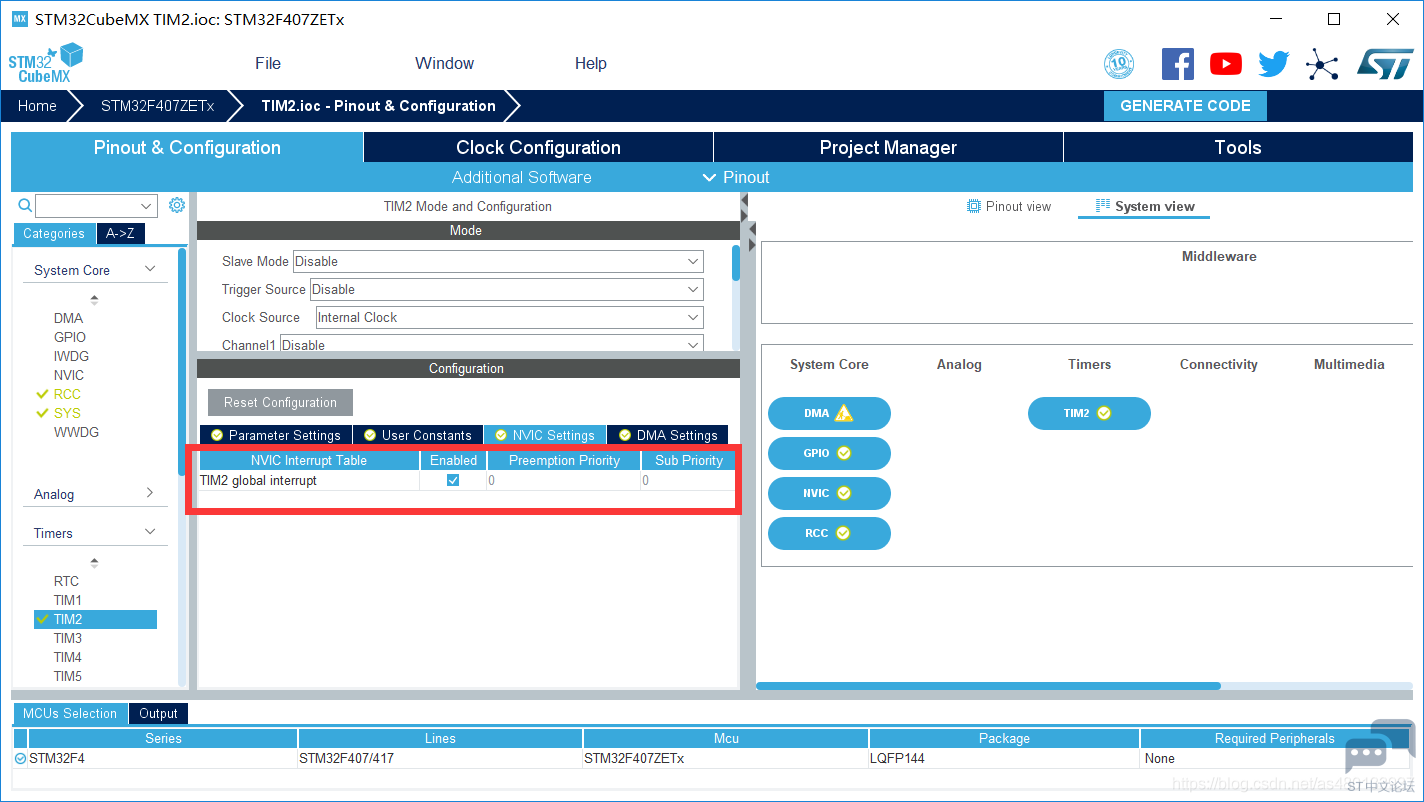Open the Help menu
This screenshot has width=1424, height=802.
click(x=591, y=63)
